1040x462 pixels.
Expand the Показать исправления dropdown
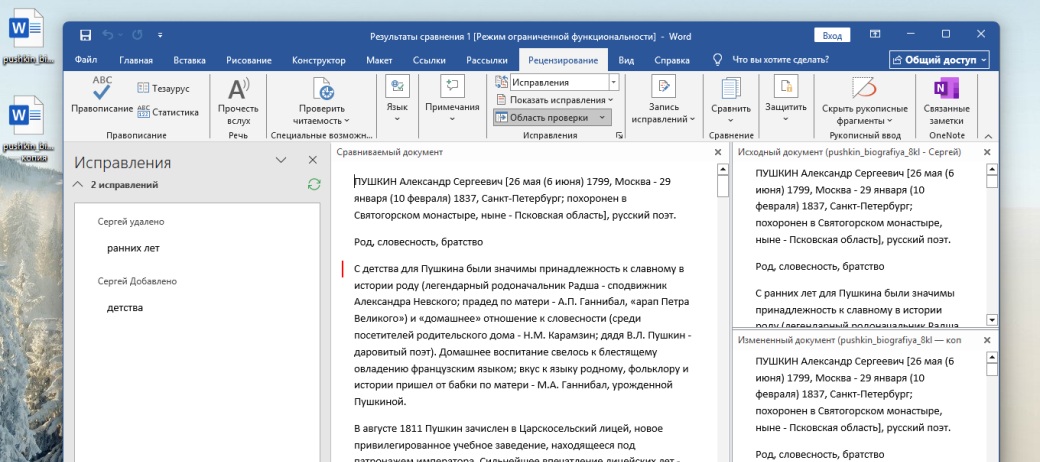560,100
